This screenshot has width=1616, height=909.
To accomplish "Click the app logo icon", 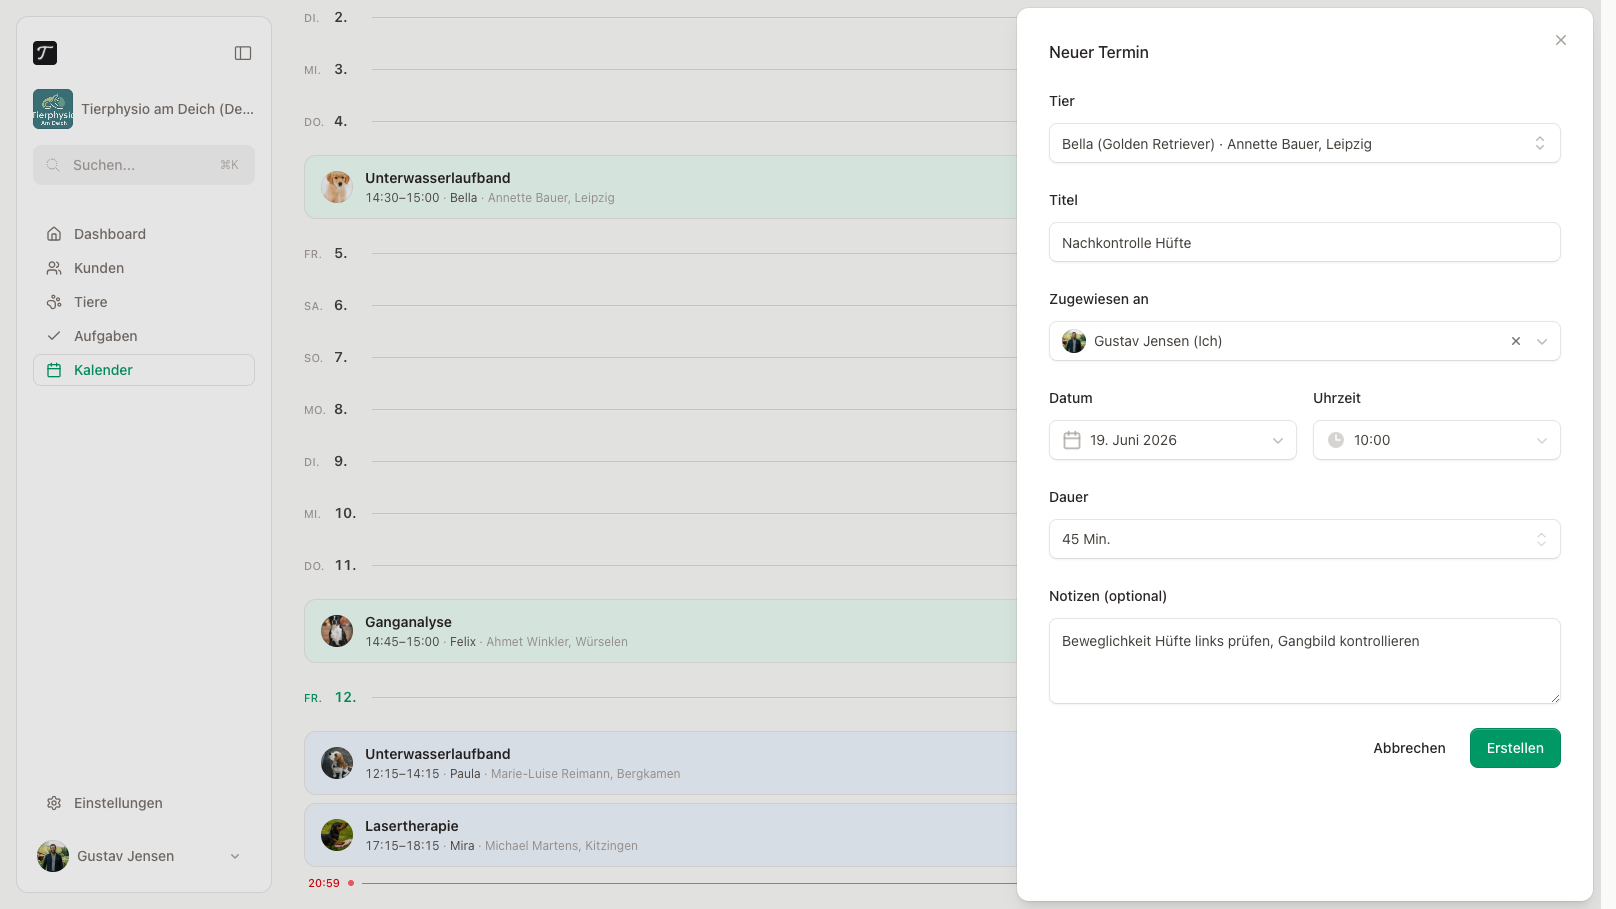I will (x=45, y=53).
